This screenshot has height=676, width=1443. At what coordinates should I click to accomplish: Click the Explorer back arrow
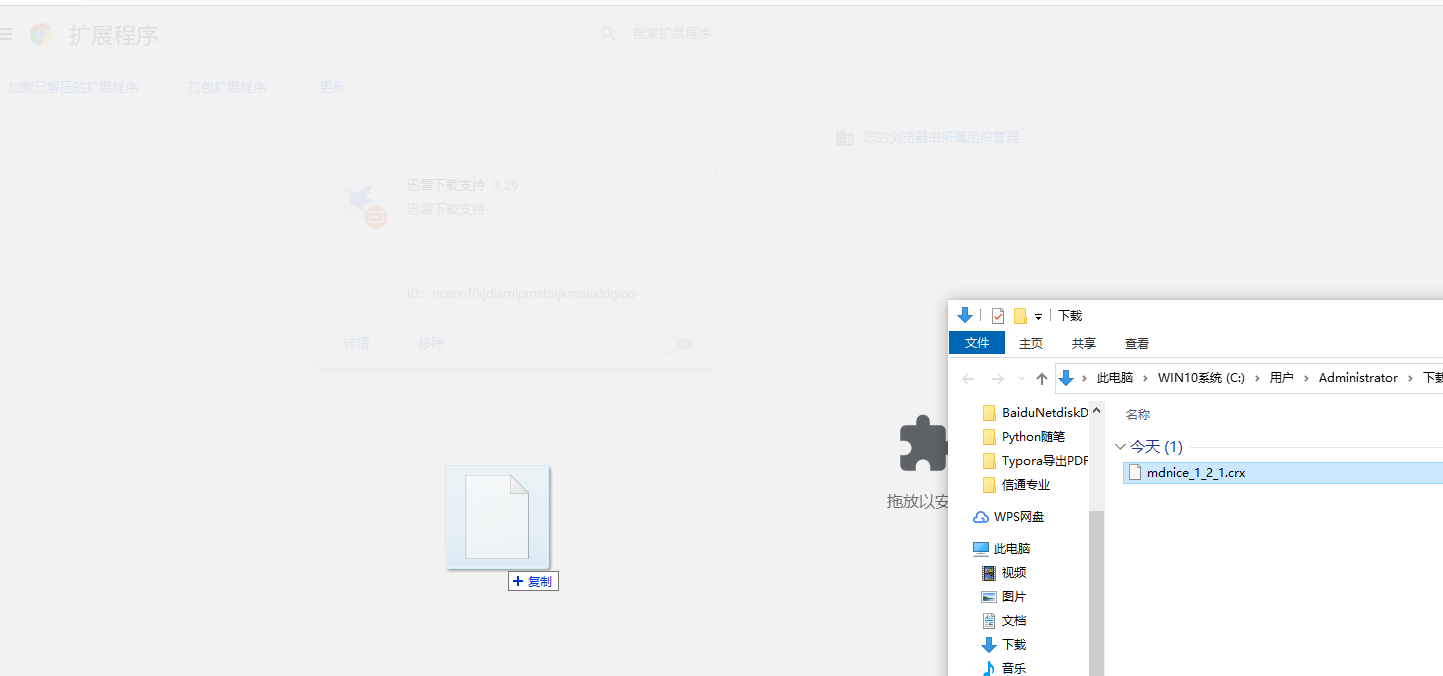coord(968,378)
